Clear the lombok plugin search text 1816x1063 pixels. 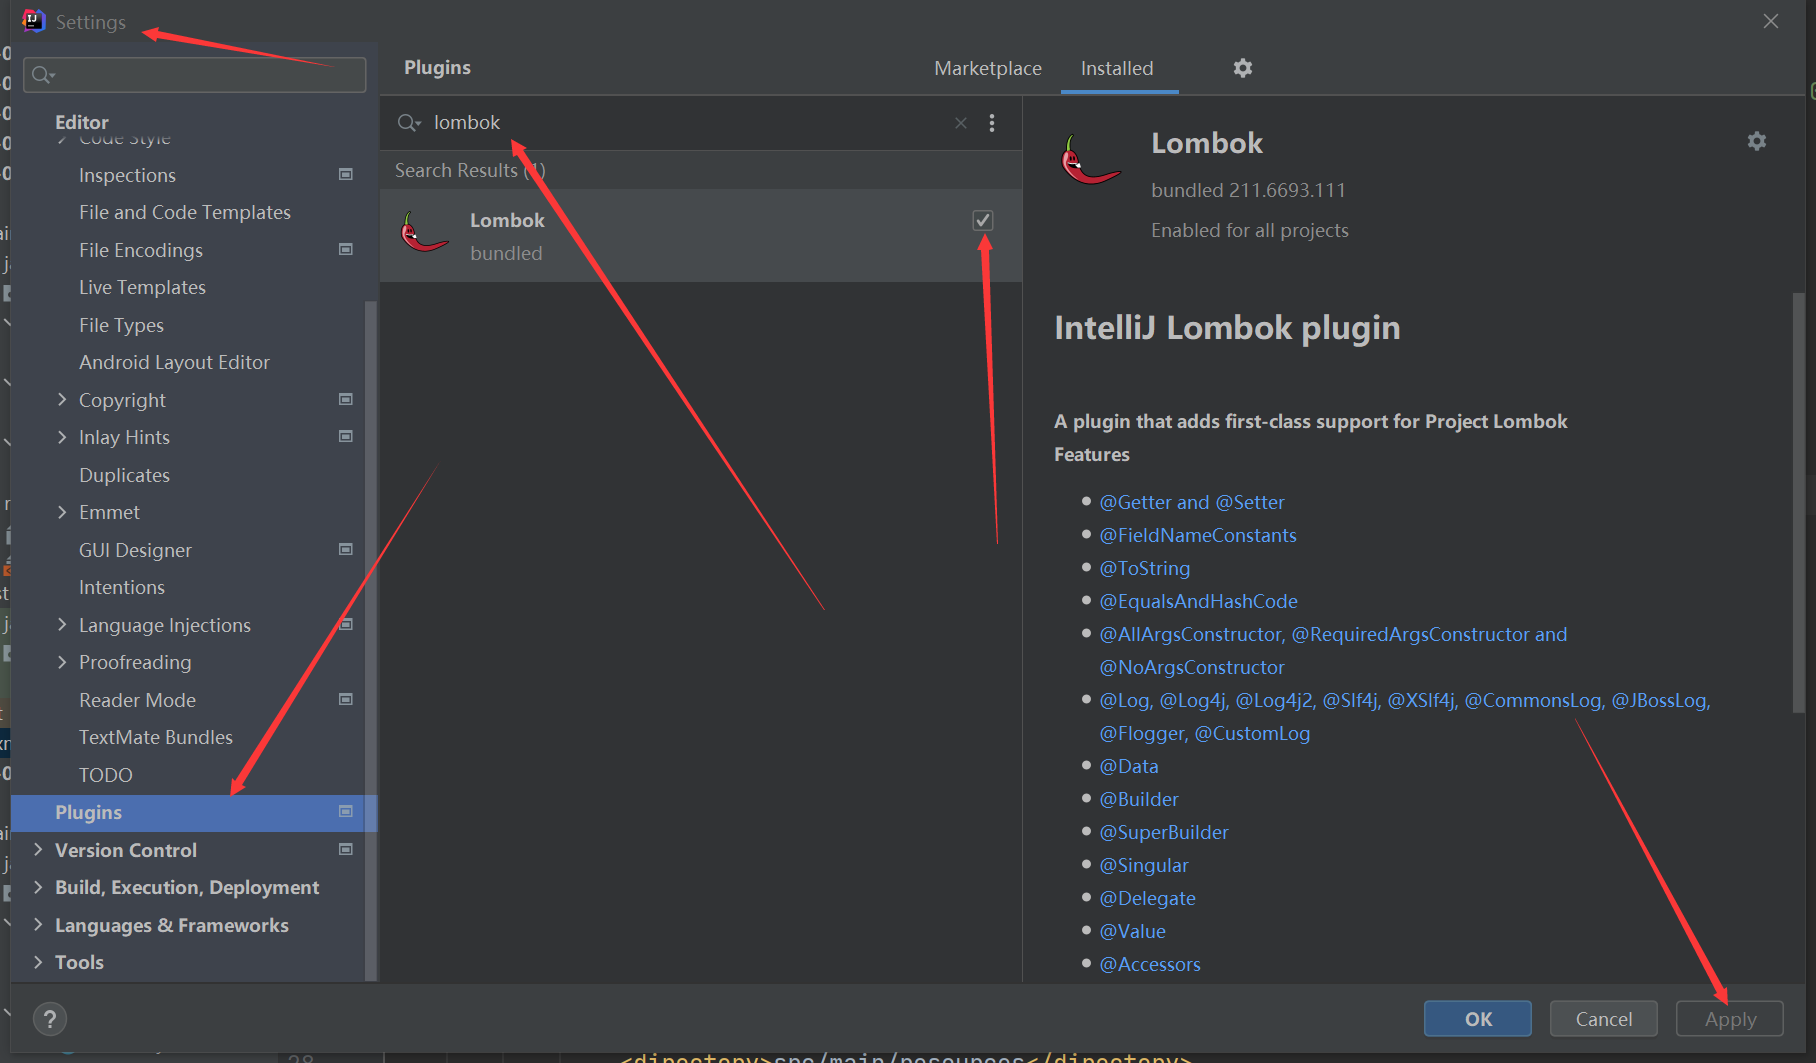click(960, 123)
